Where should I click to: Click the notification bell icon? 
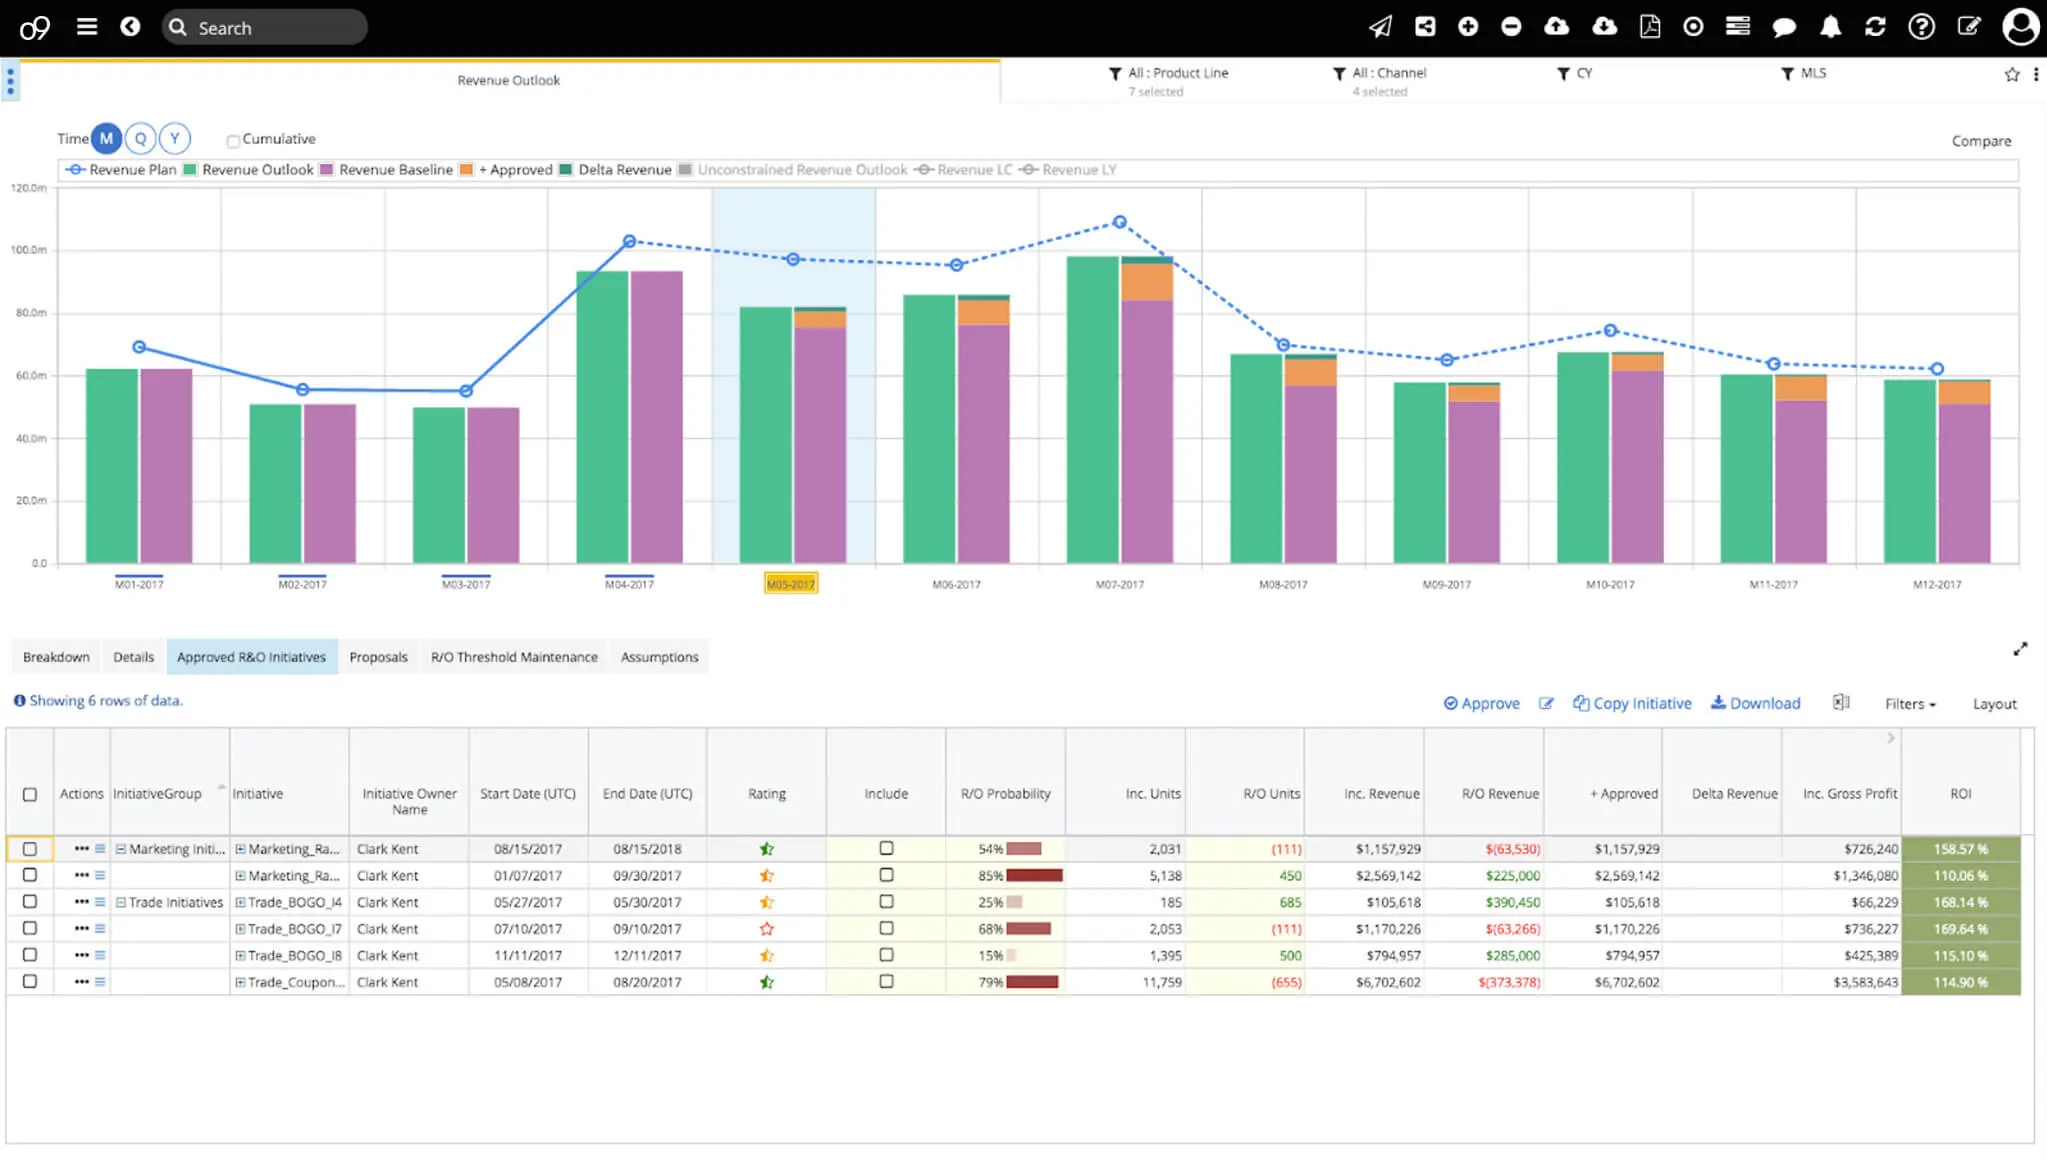[x=1830, y=27]
